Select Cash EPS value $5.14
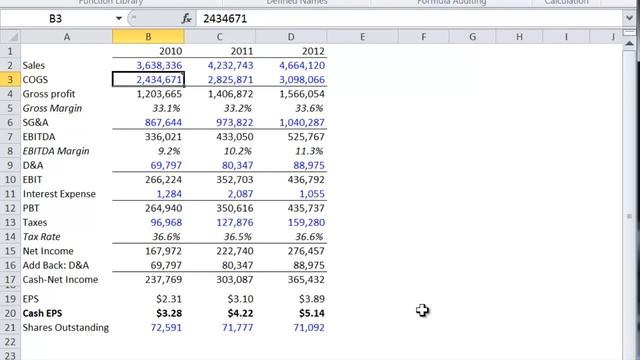Viewport: 640px width, 360px height. pos(291,313)
